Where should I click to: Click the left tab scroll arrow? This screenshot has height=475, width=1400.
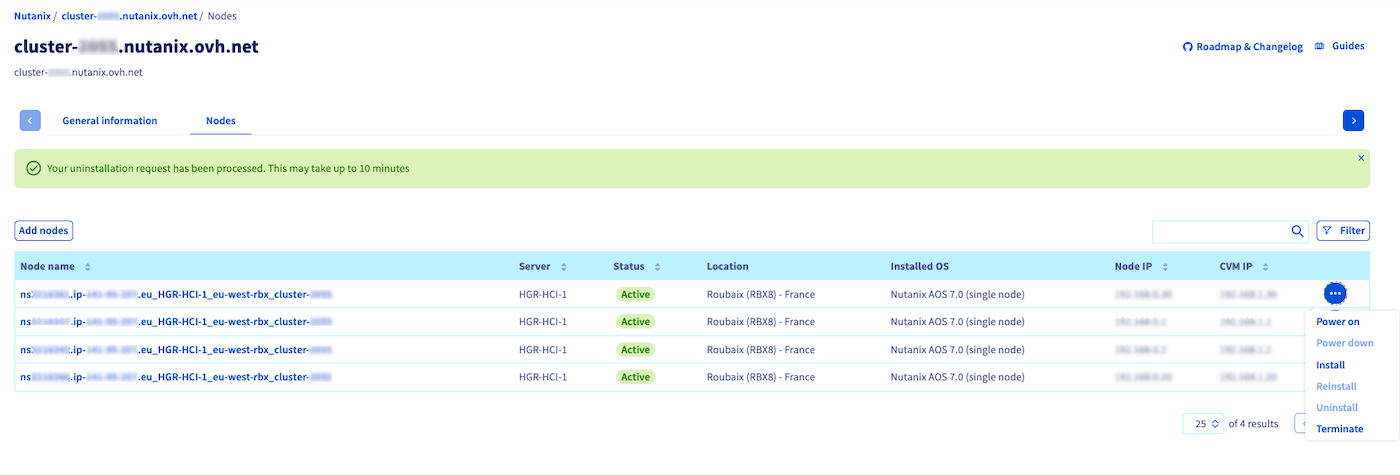(x=30, y=120)
